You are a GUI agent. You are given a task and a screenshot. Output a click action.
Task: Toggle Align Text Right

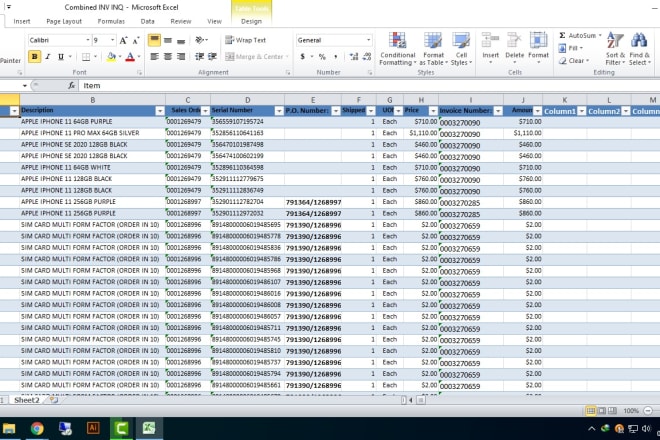181,56
